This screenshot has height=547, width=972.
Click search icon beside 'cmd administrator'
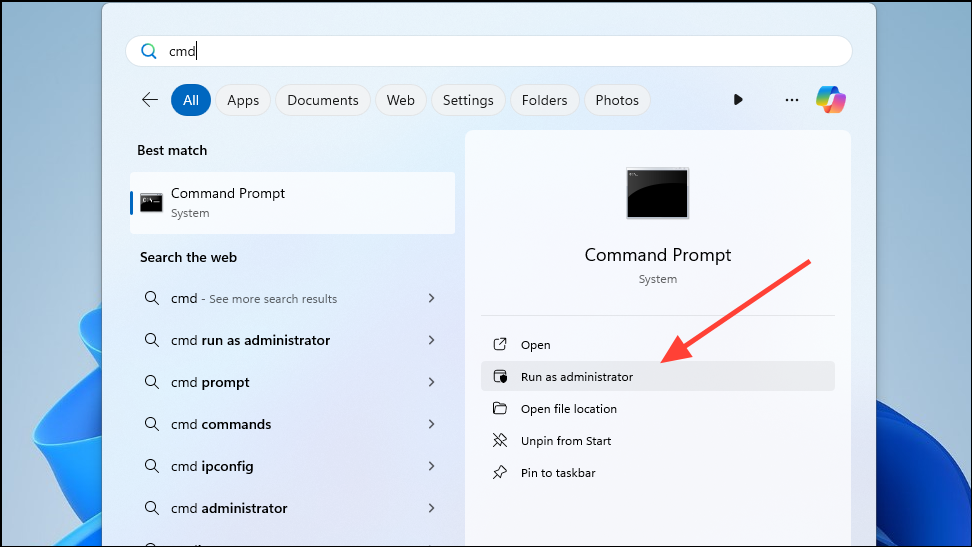tap(152, 508)
